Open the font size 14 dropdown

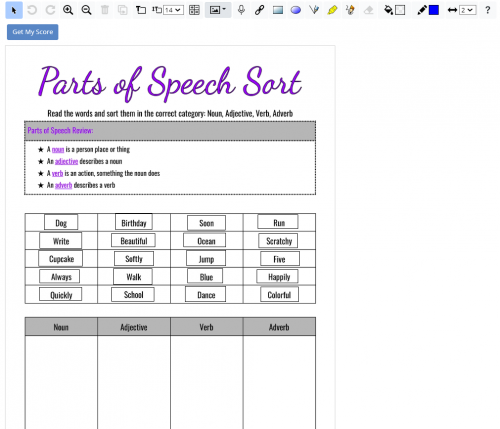pyautogui.click(x=173, y=10)
